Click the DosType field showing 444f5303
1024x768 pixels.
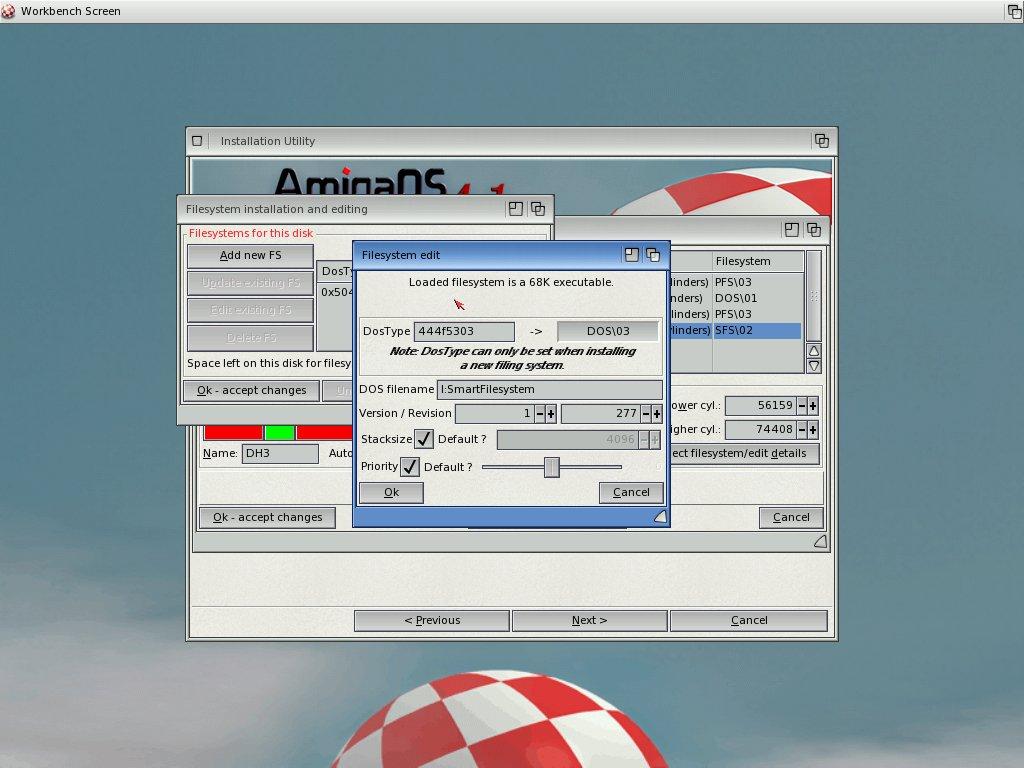pyautogui.click(x=464, y=331)
